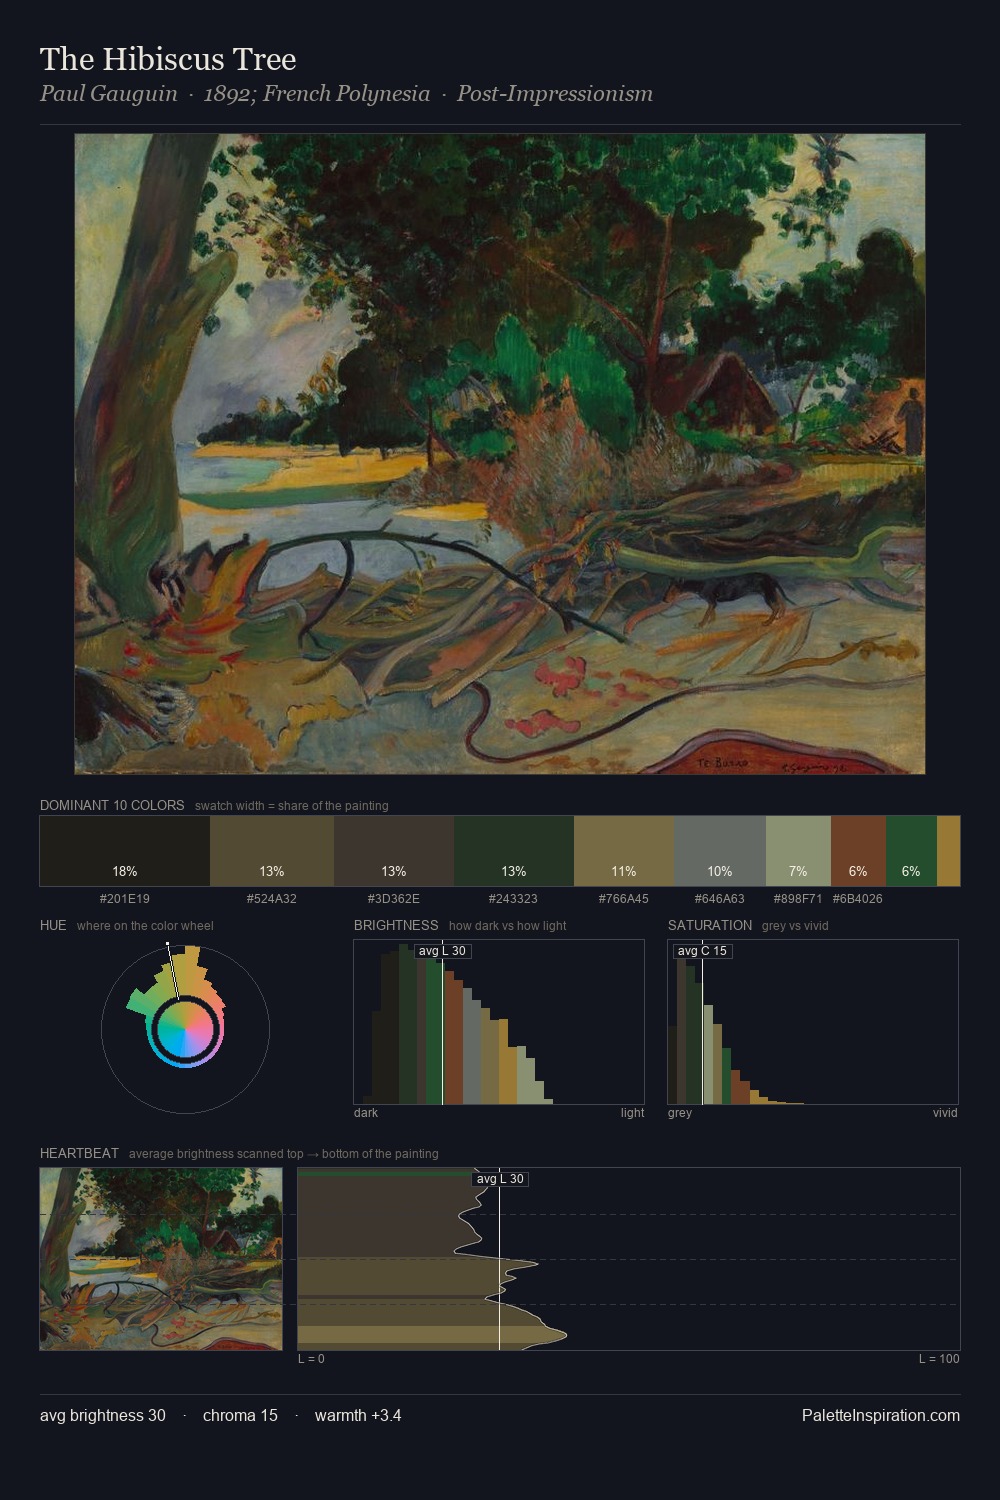Click the hex code #243323 label
The image size is (1000, 1500).
pyautogui.click(x=514, y=898)
